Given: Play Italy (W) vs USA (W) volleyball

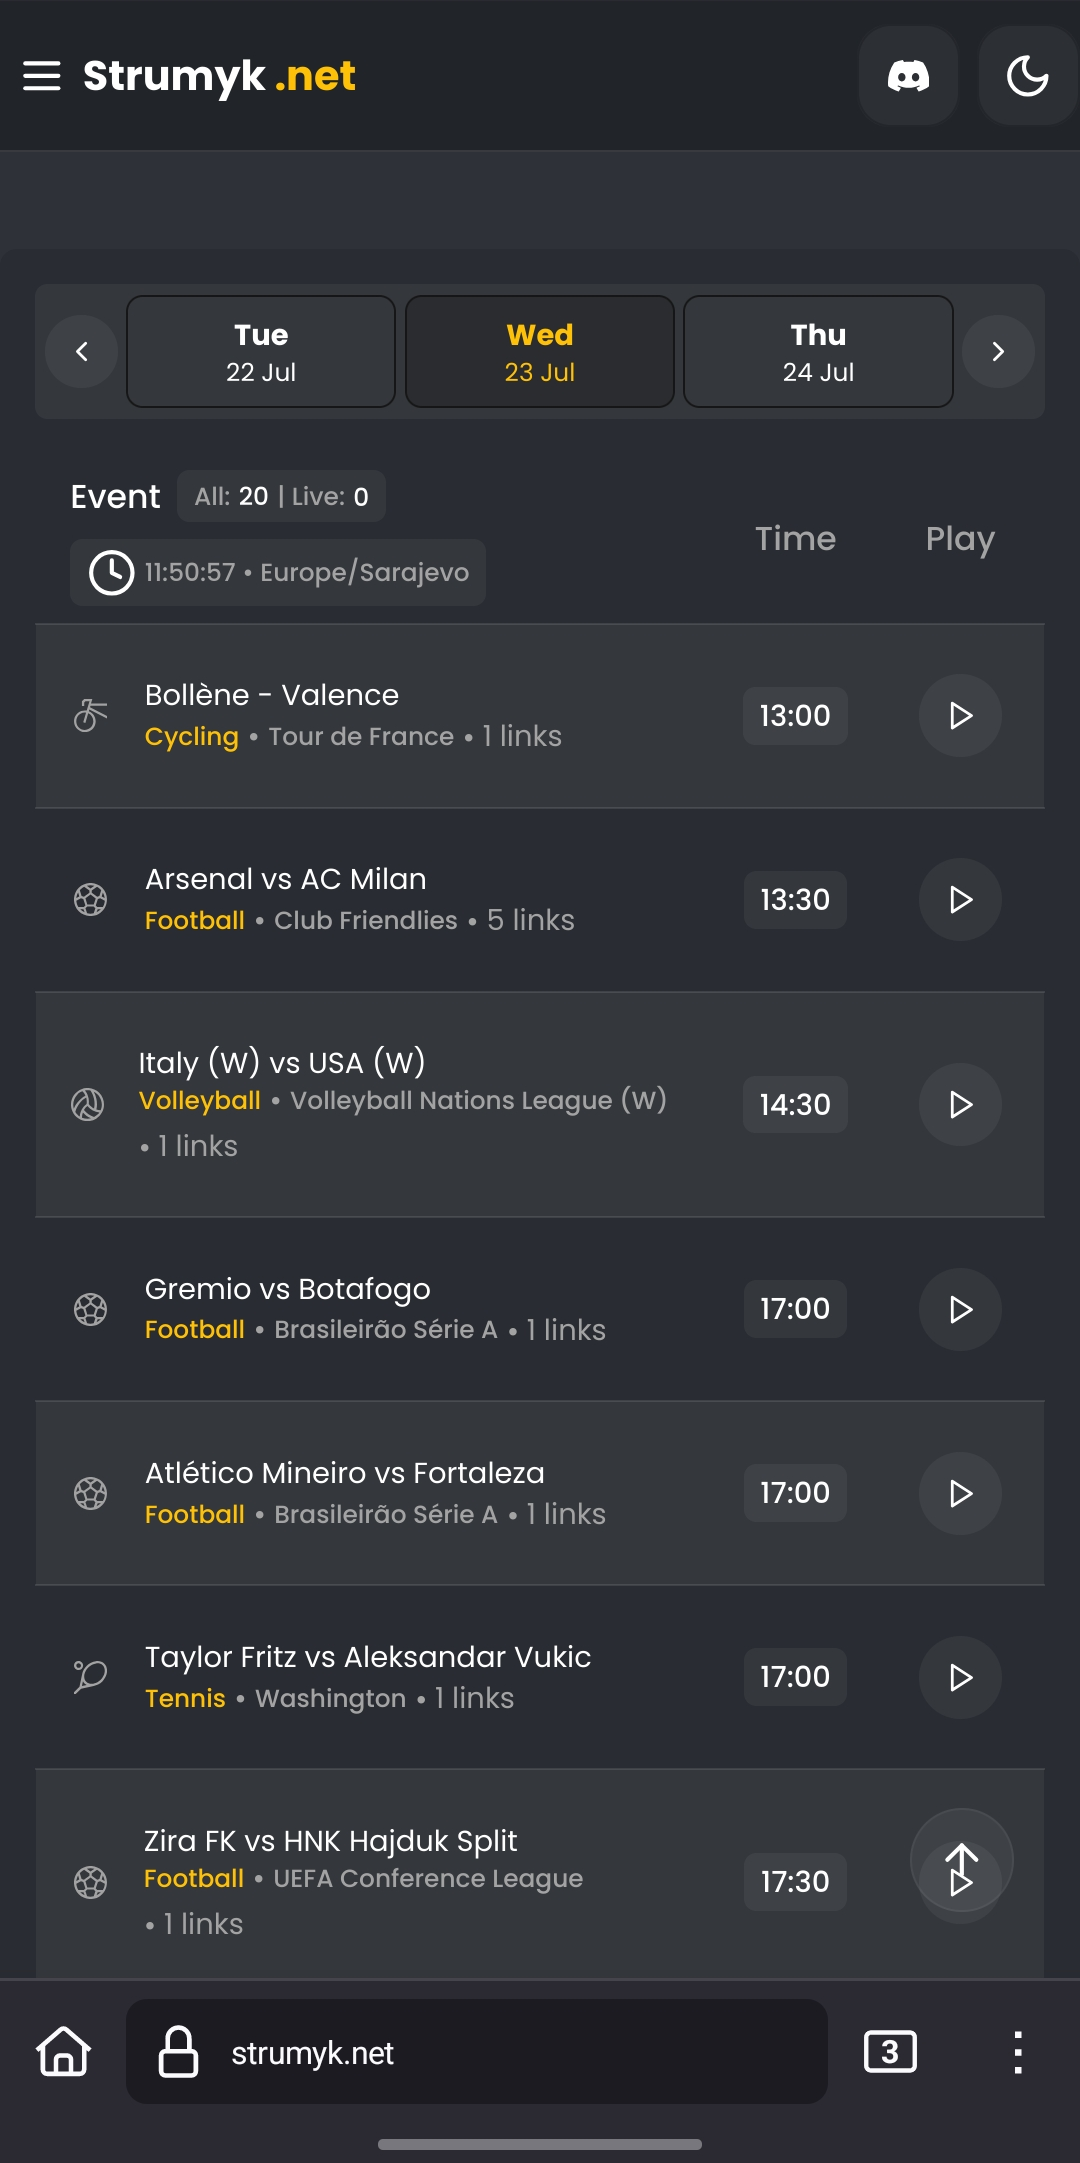Looking at the screenshot, I should point(960,1105).
